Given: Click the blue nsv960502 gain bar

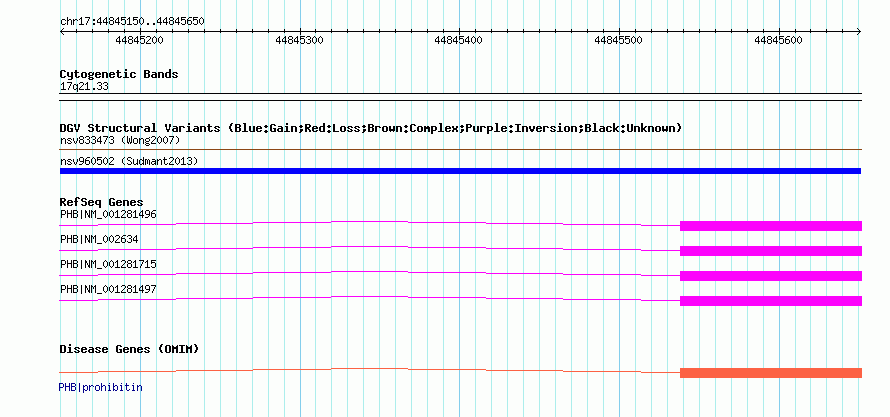Looking at the screenshot, I should 460,171.
